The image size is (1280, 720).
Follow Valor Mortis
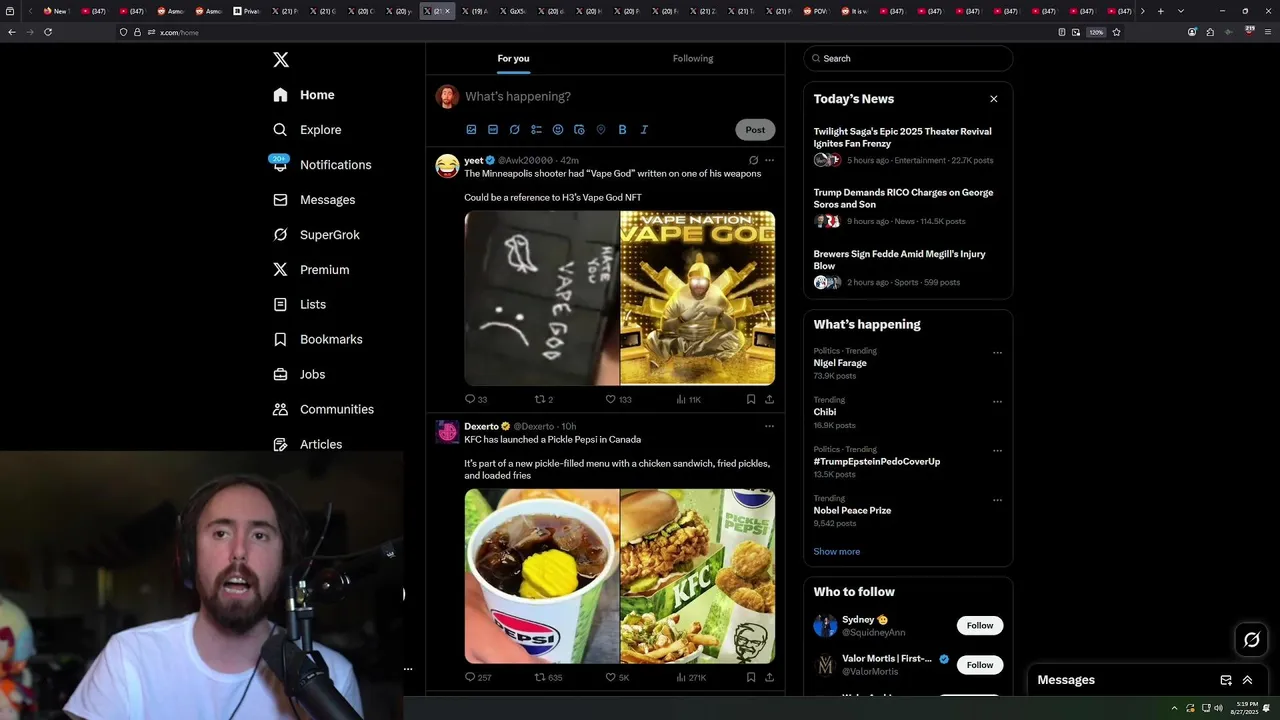[x=980, y=665]
